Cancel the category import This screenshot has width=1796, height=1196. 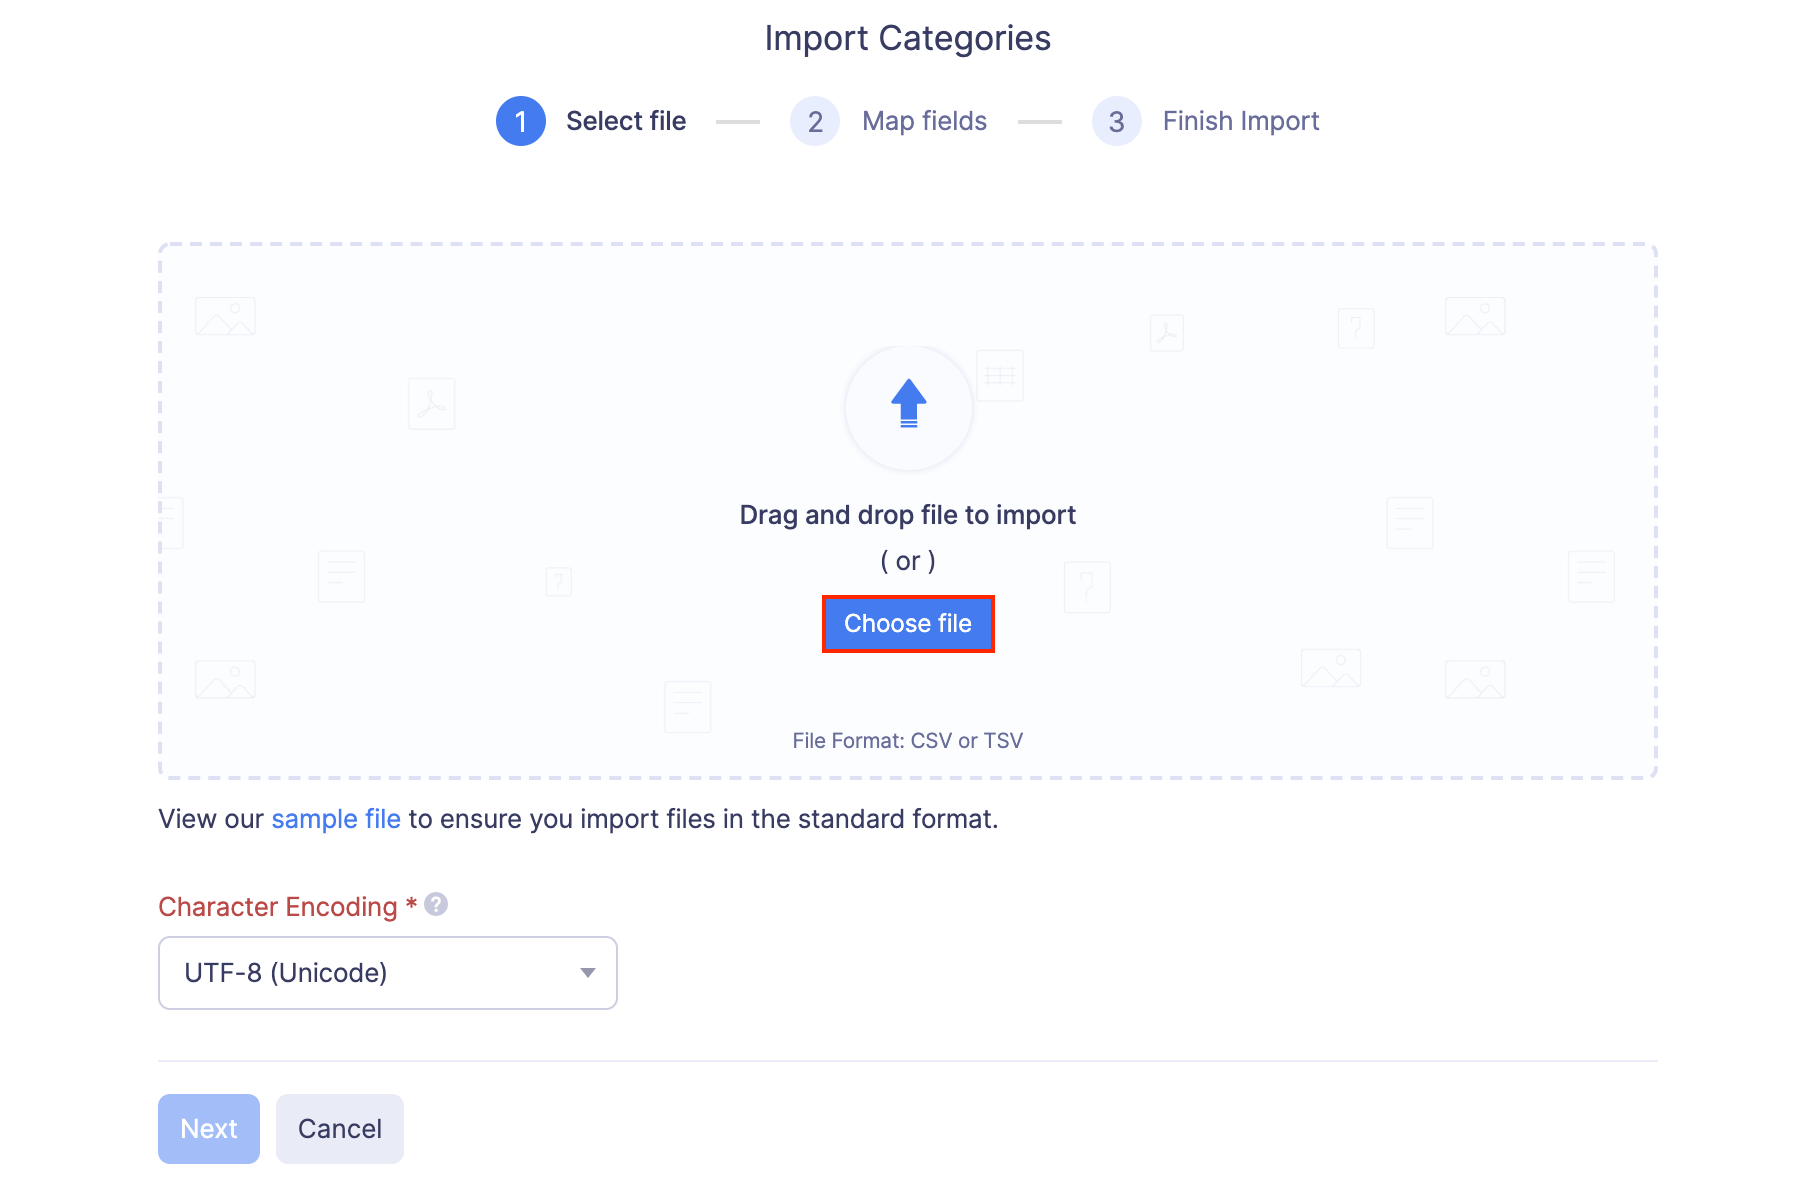point(339,1129)
